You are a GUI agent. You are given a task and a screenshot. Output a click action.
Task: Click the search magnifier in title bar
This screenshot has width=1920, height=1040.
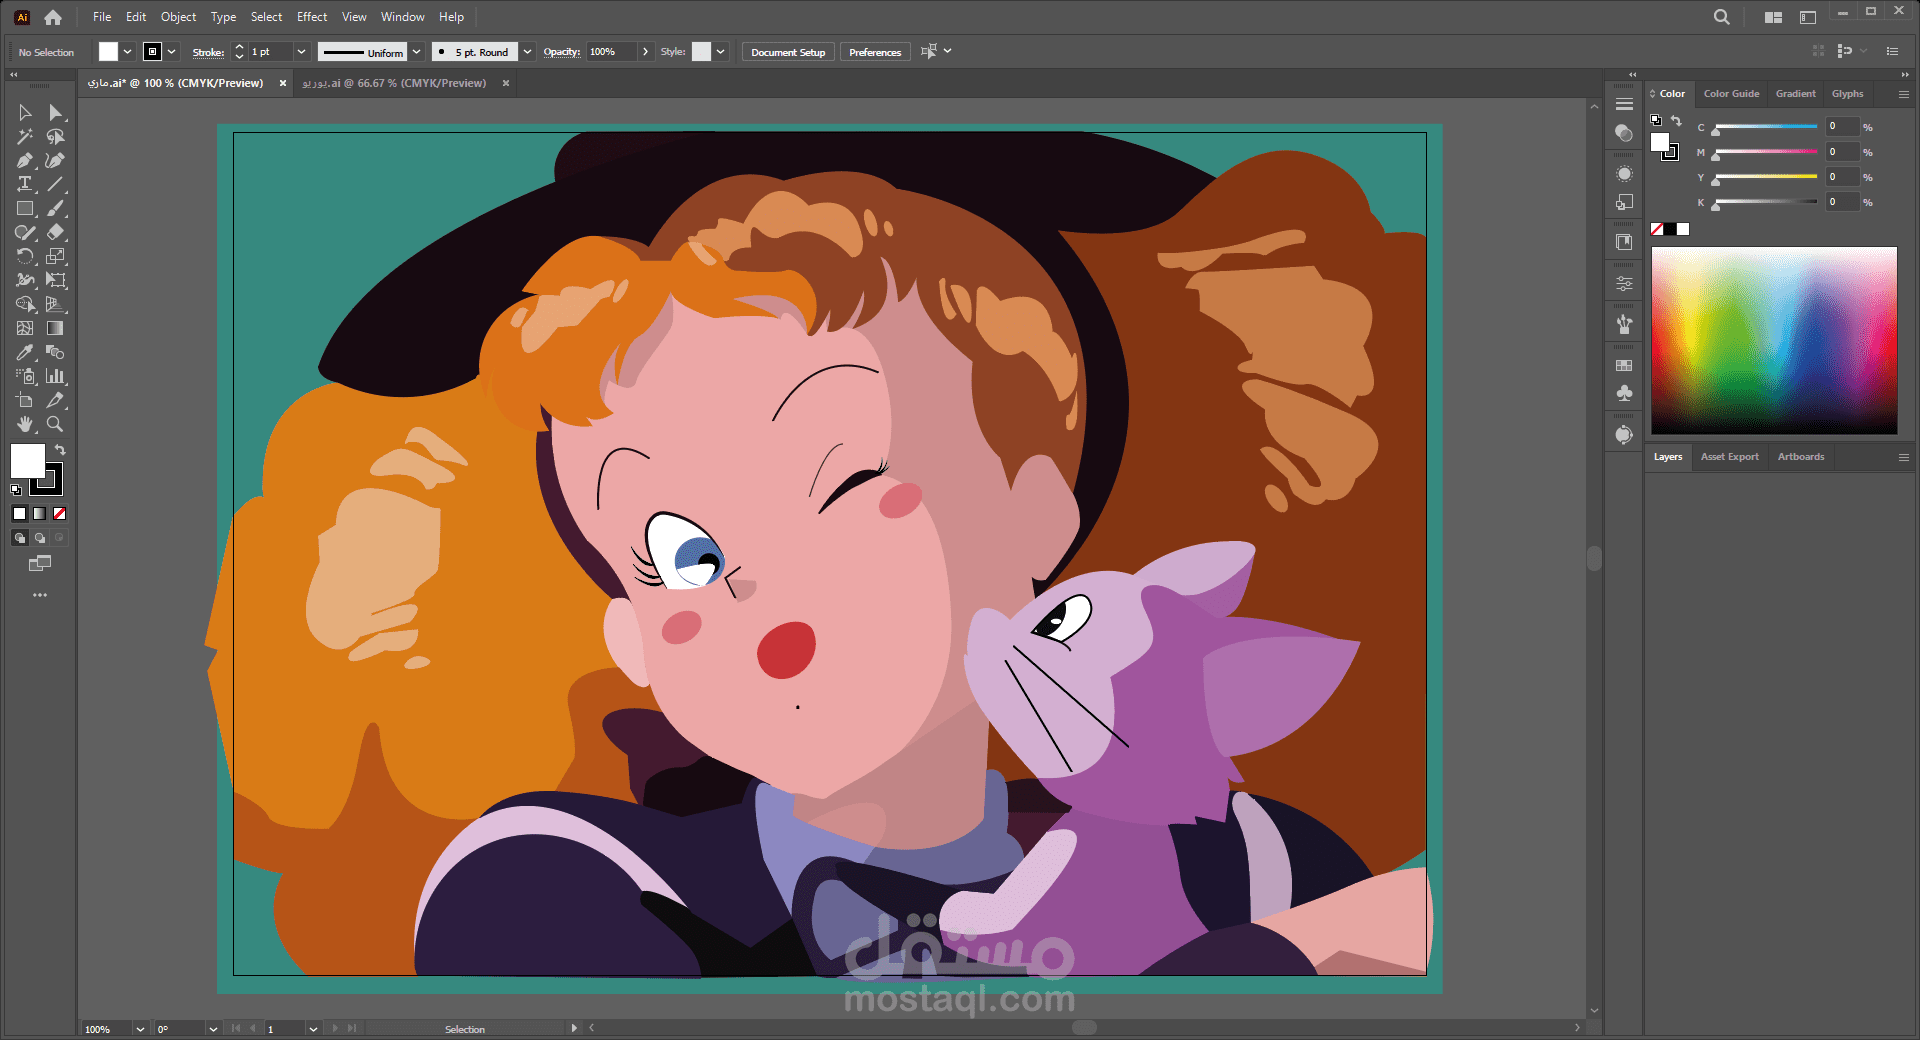(x=1721, y=17)
